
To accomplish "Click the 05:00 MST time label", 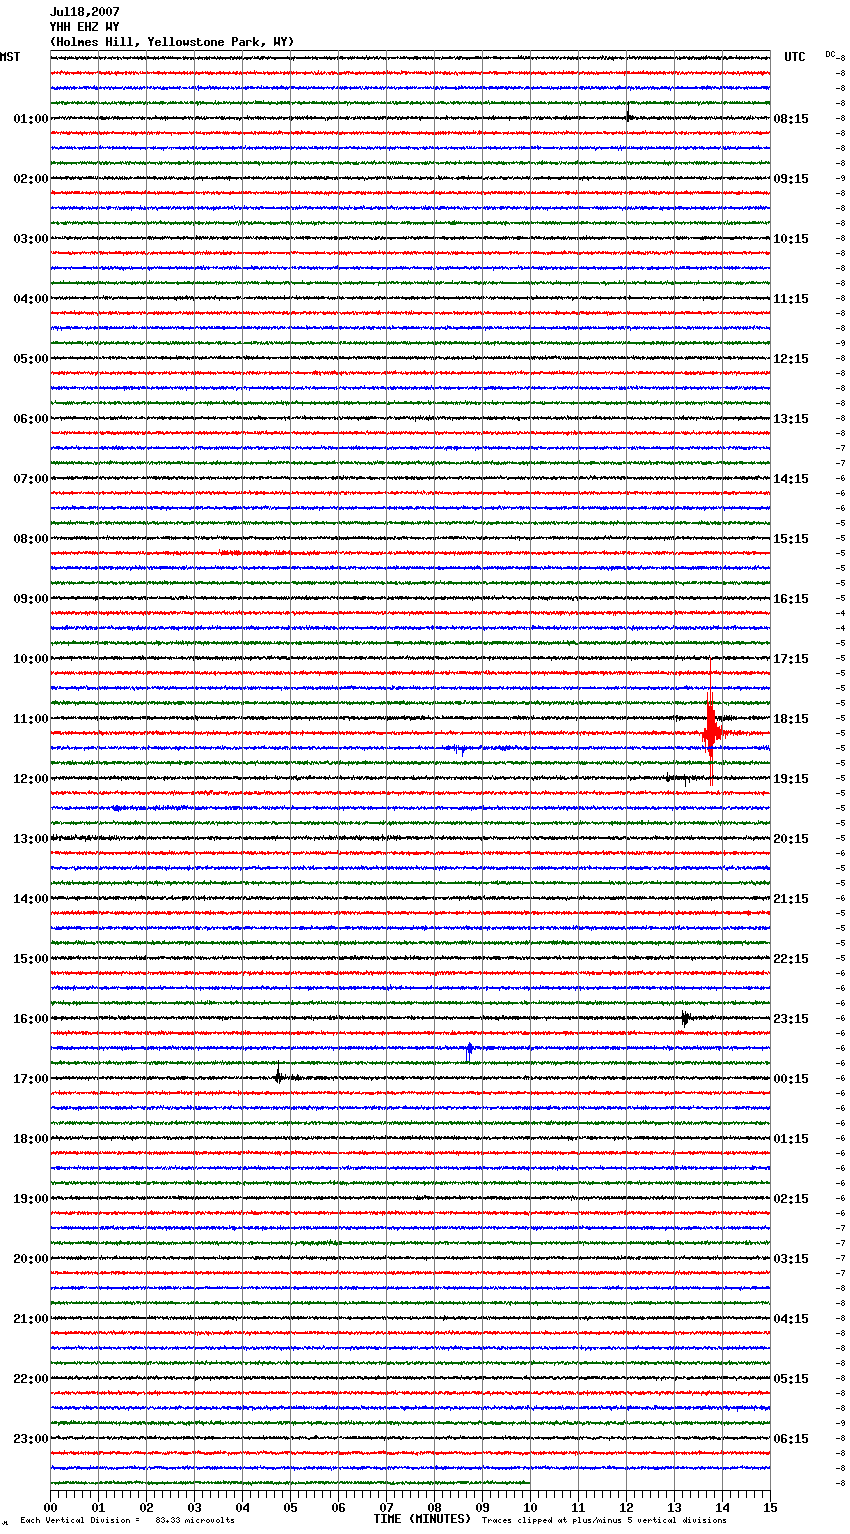I will click(30, 359).
